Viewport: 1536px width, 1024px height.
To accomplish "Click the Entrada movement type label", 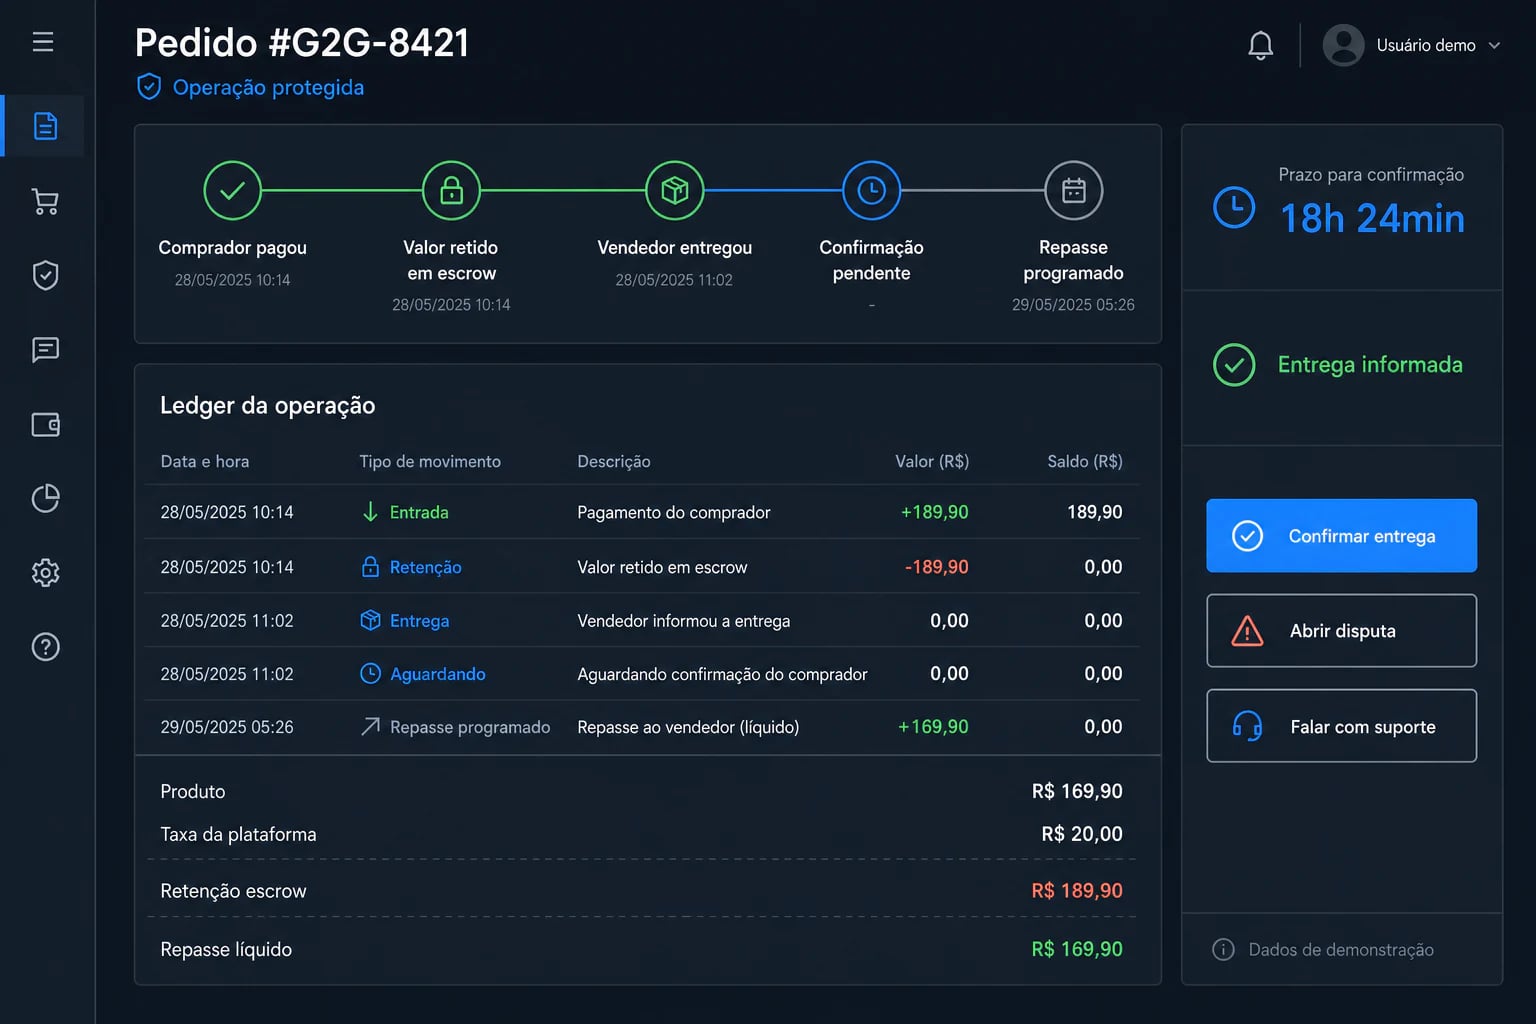I will [x=419, y=512].
